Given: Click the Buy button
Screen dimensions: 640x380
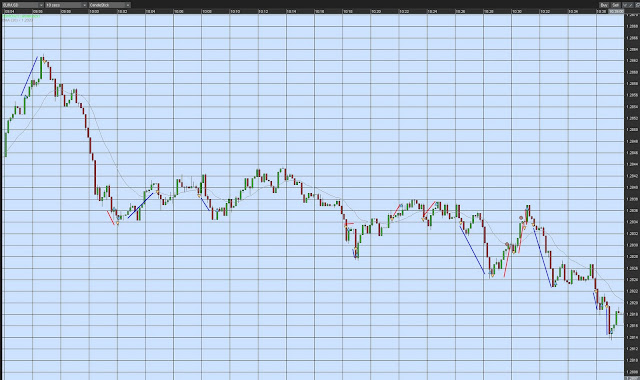Looking at the screenshot, I should coord(604,5).
